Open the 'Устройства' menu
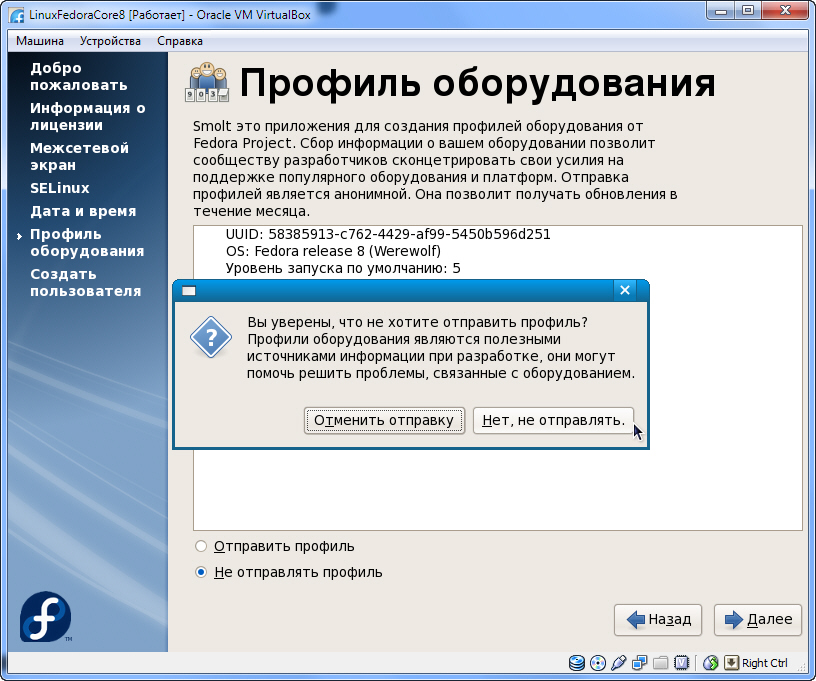The height and width of the screenshot is (681, 816). pos(110,41)
